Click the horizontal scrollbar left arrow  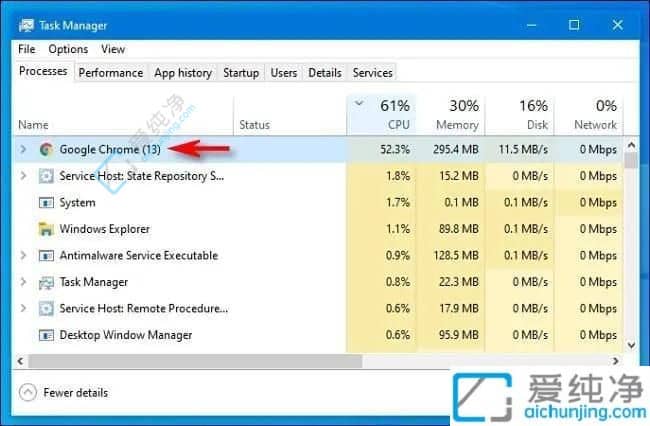point(20,361)
